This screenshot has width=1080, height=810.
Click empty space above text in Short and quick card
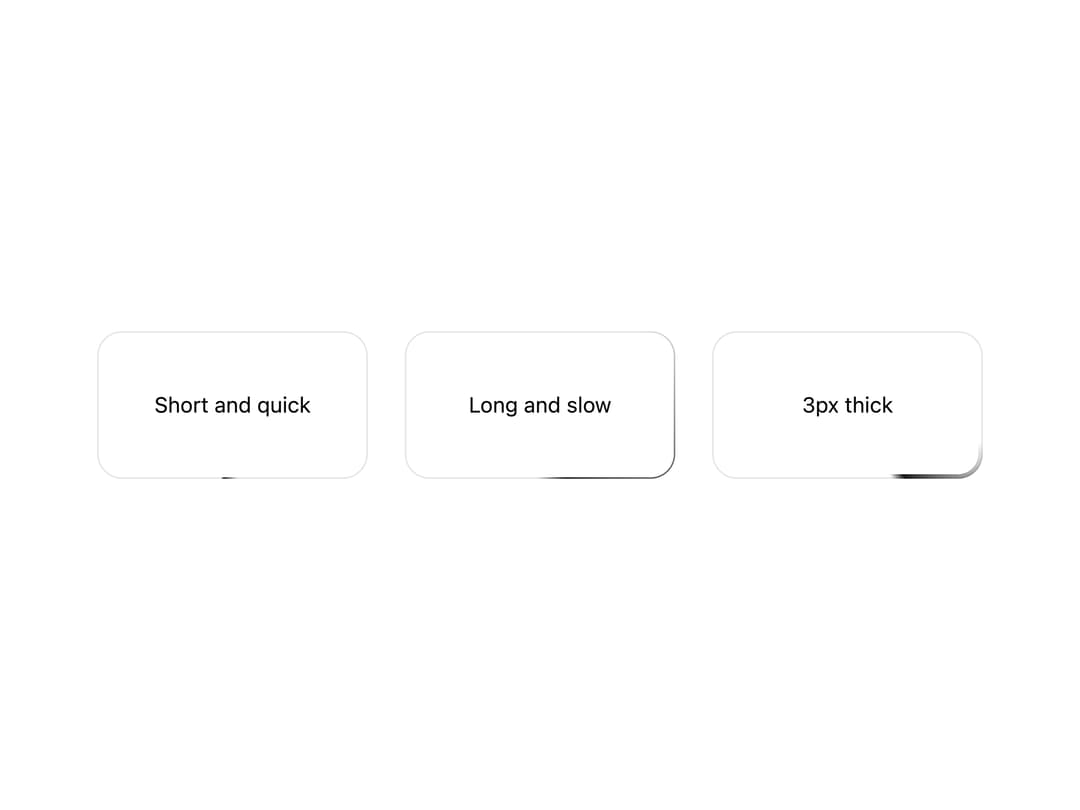[x=232, y=364]
